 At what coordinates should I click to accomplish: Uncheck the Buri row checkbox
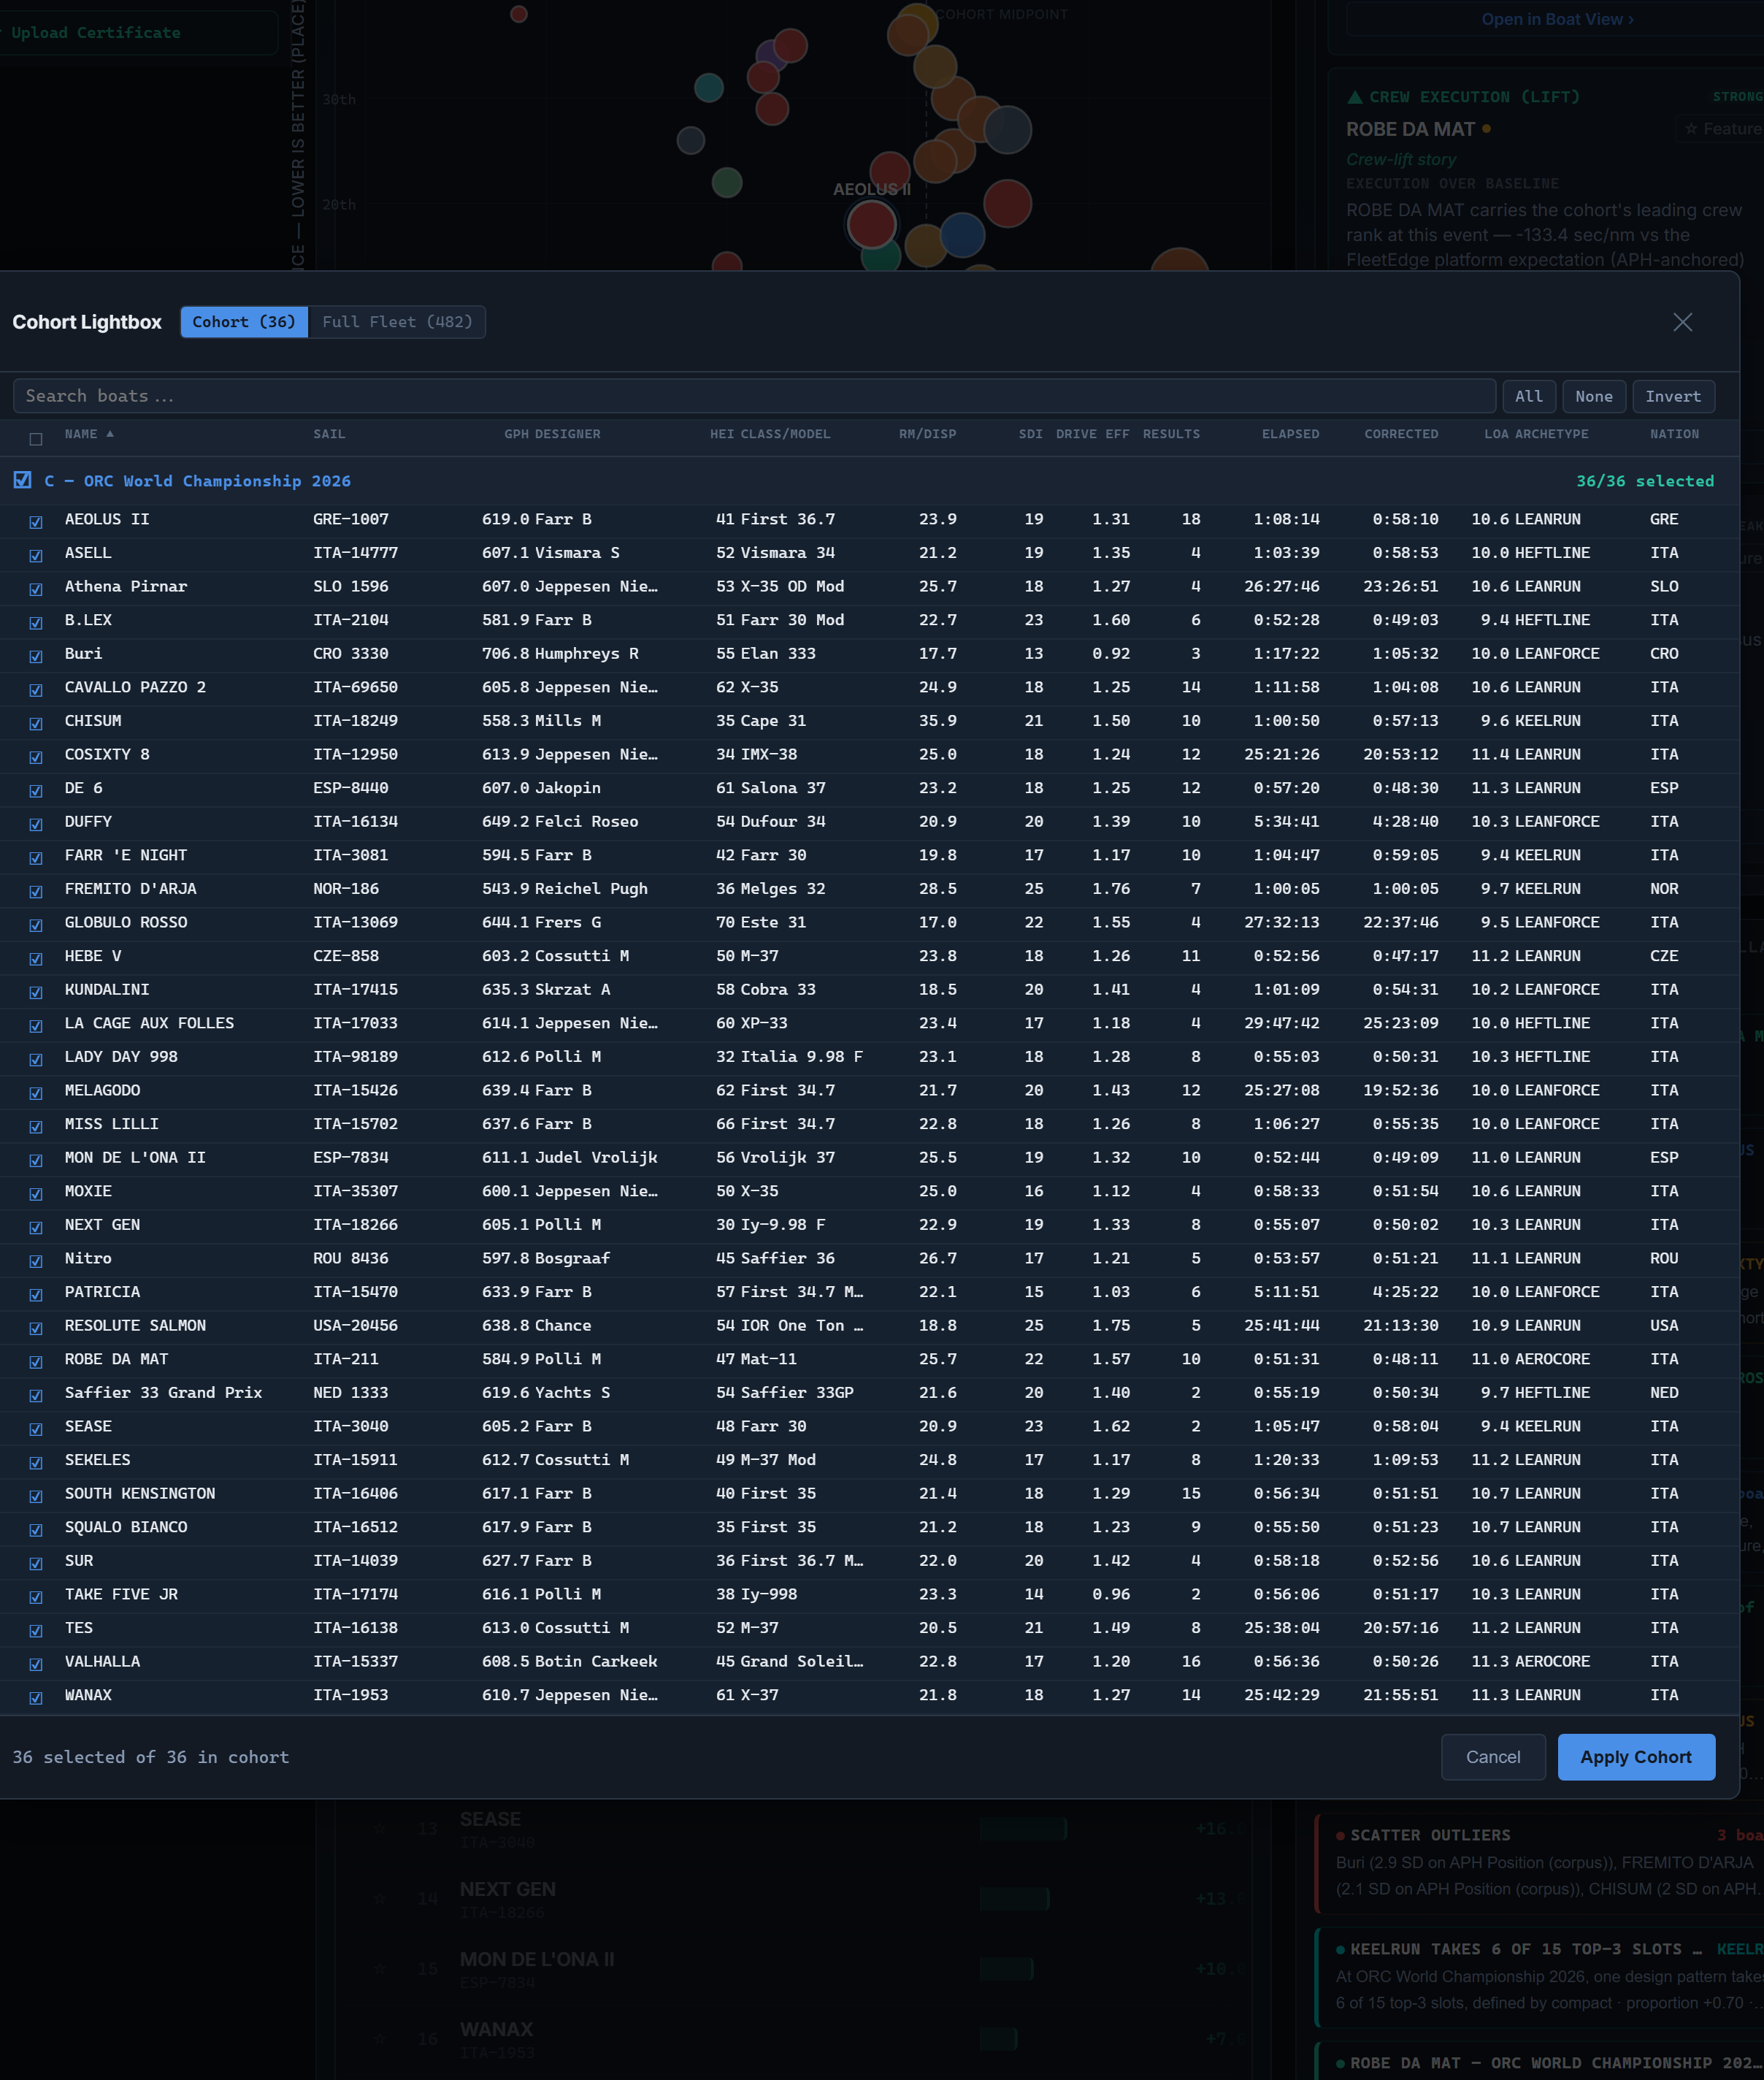[x=36, y=656]
